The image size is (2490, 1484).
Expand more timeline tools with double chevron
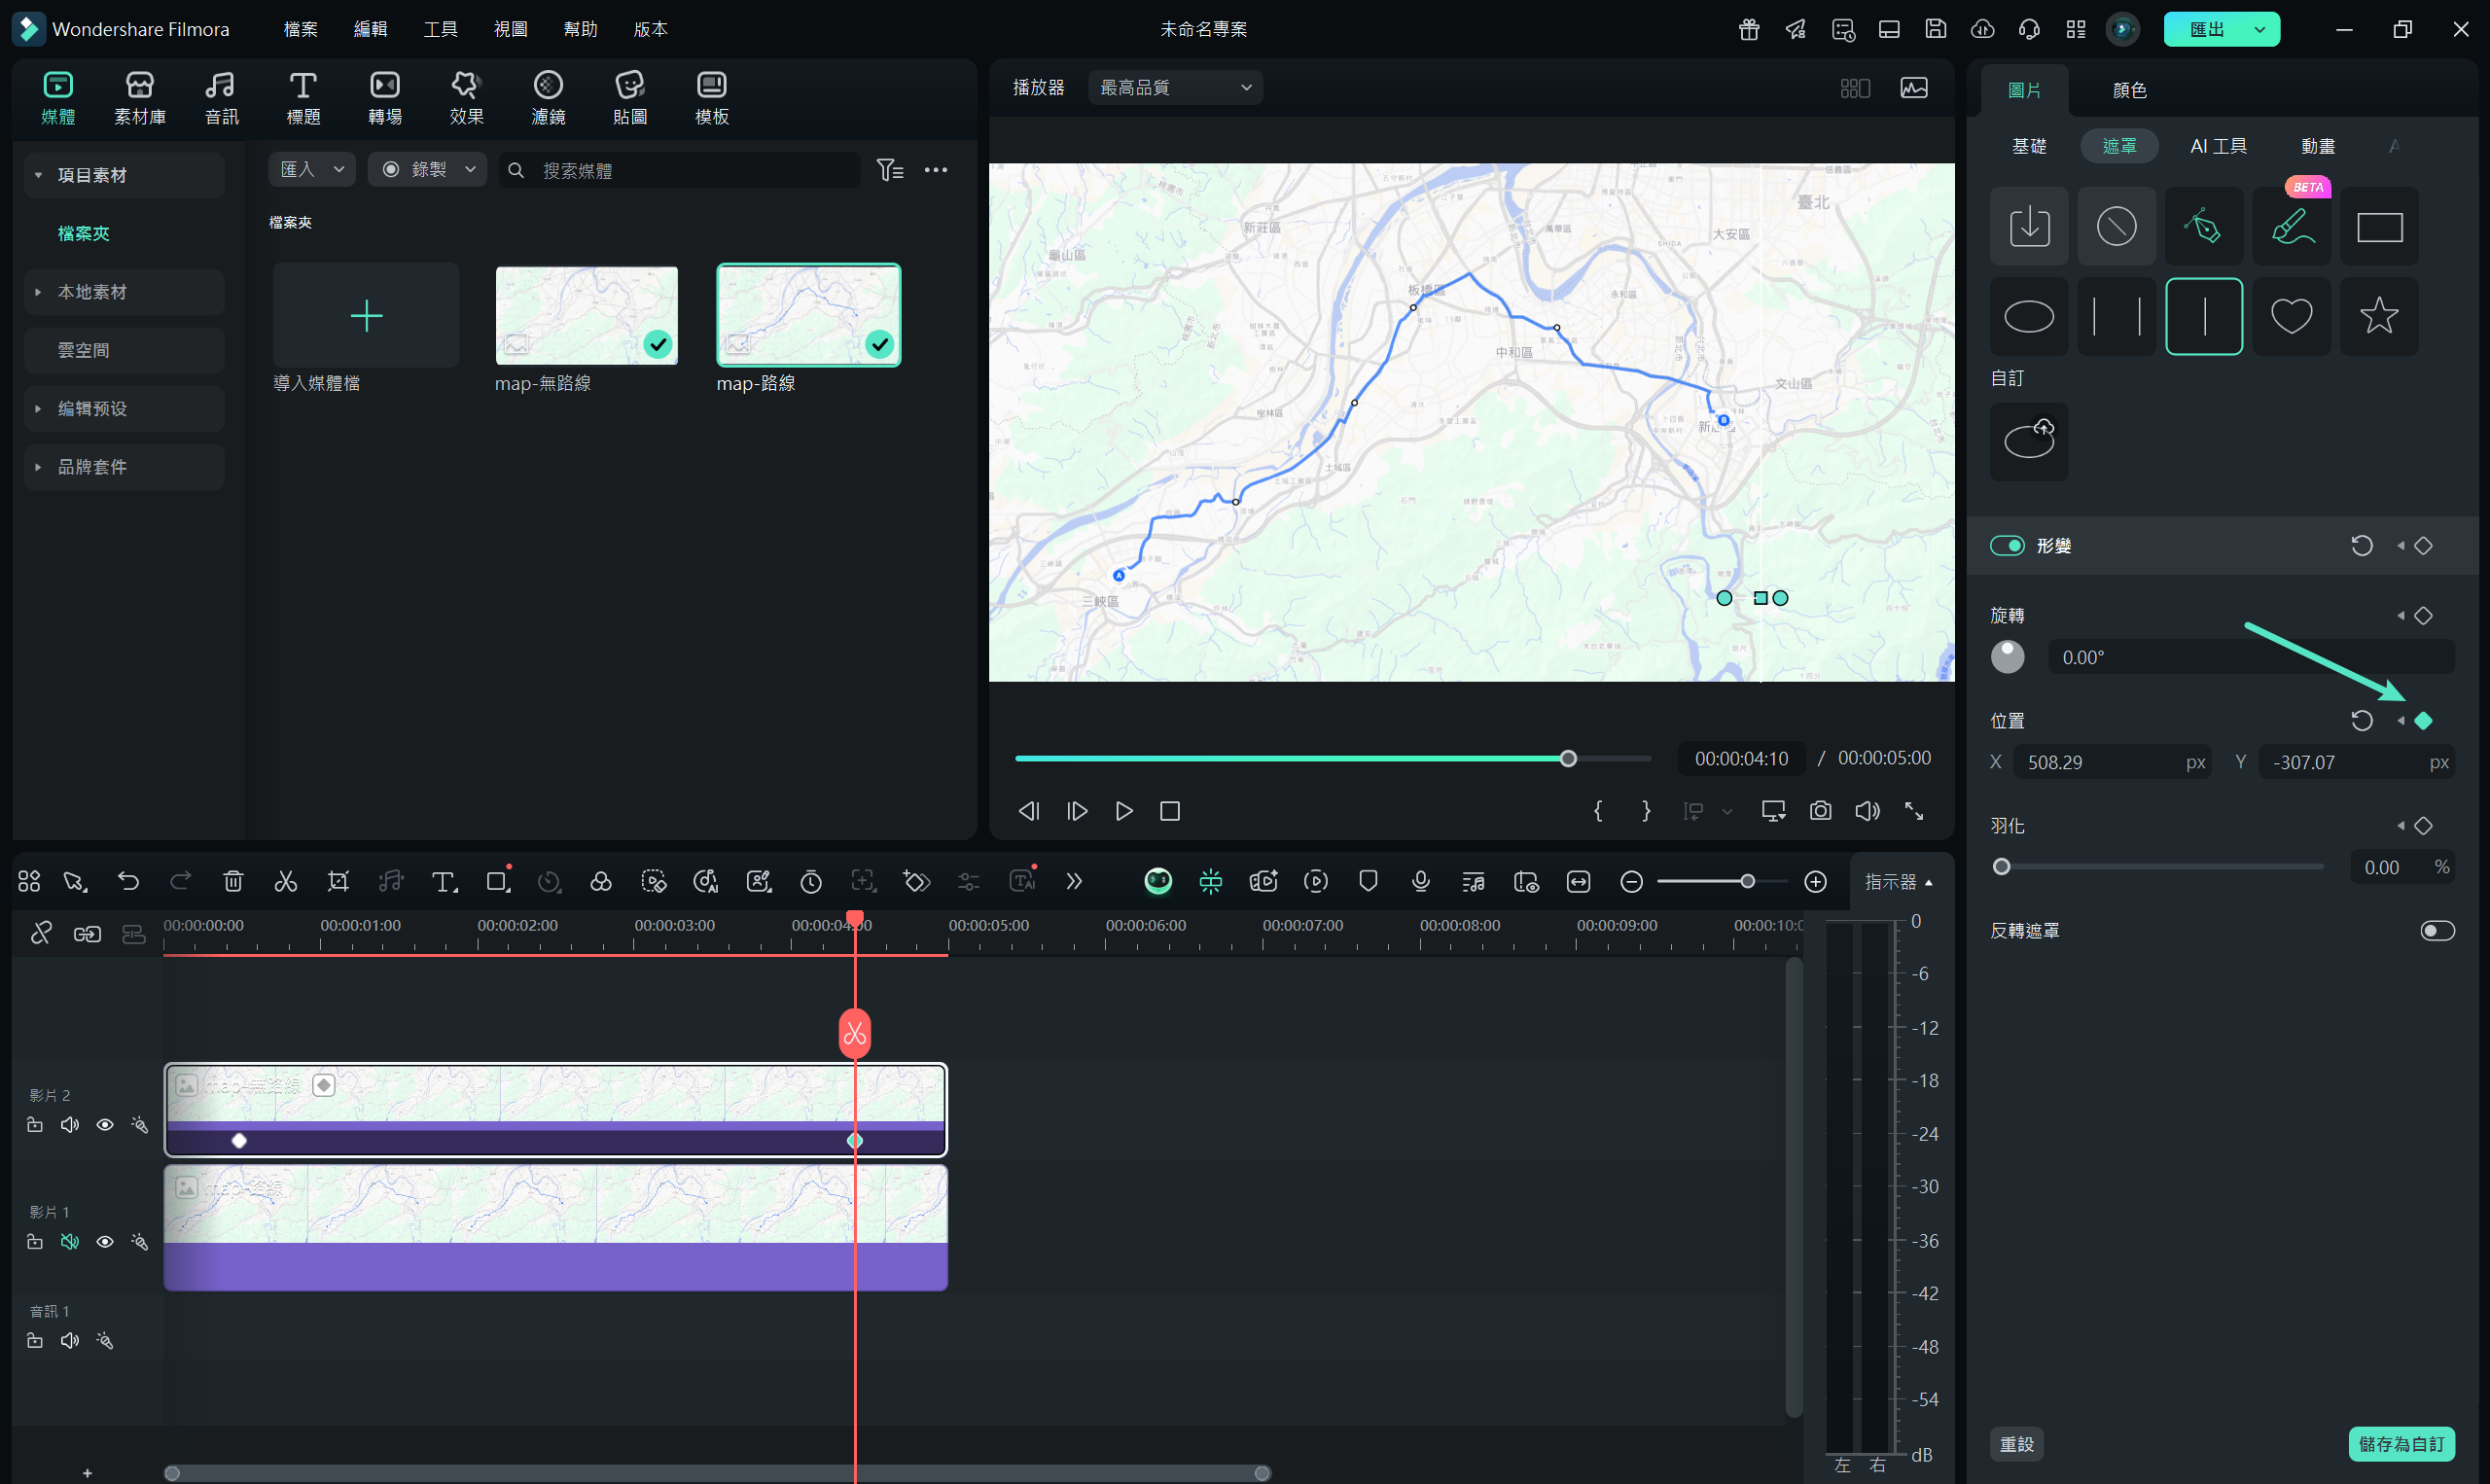[1074, 881]
